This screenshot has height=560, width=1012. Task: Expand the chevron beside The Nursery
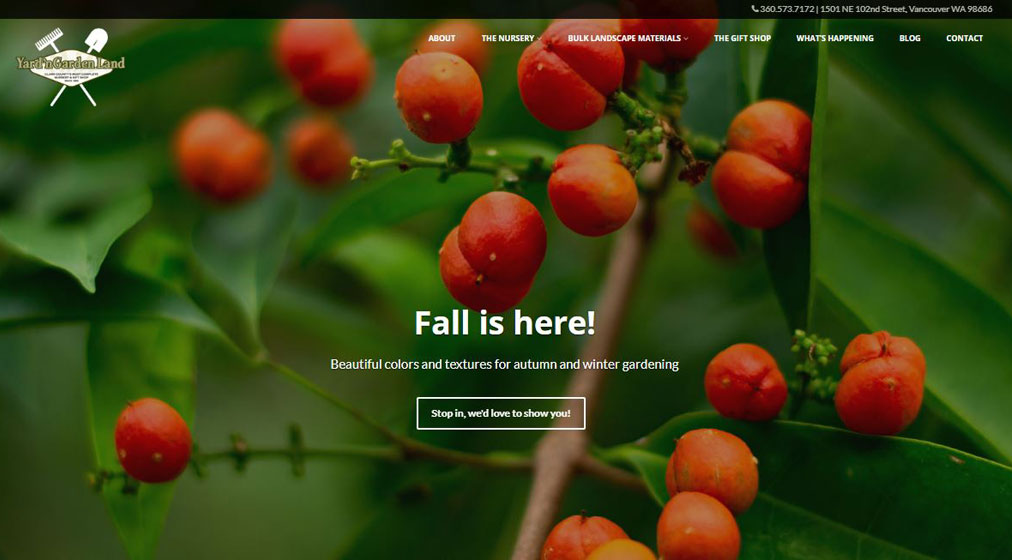pos(539,39)
